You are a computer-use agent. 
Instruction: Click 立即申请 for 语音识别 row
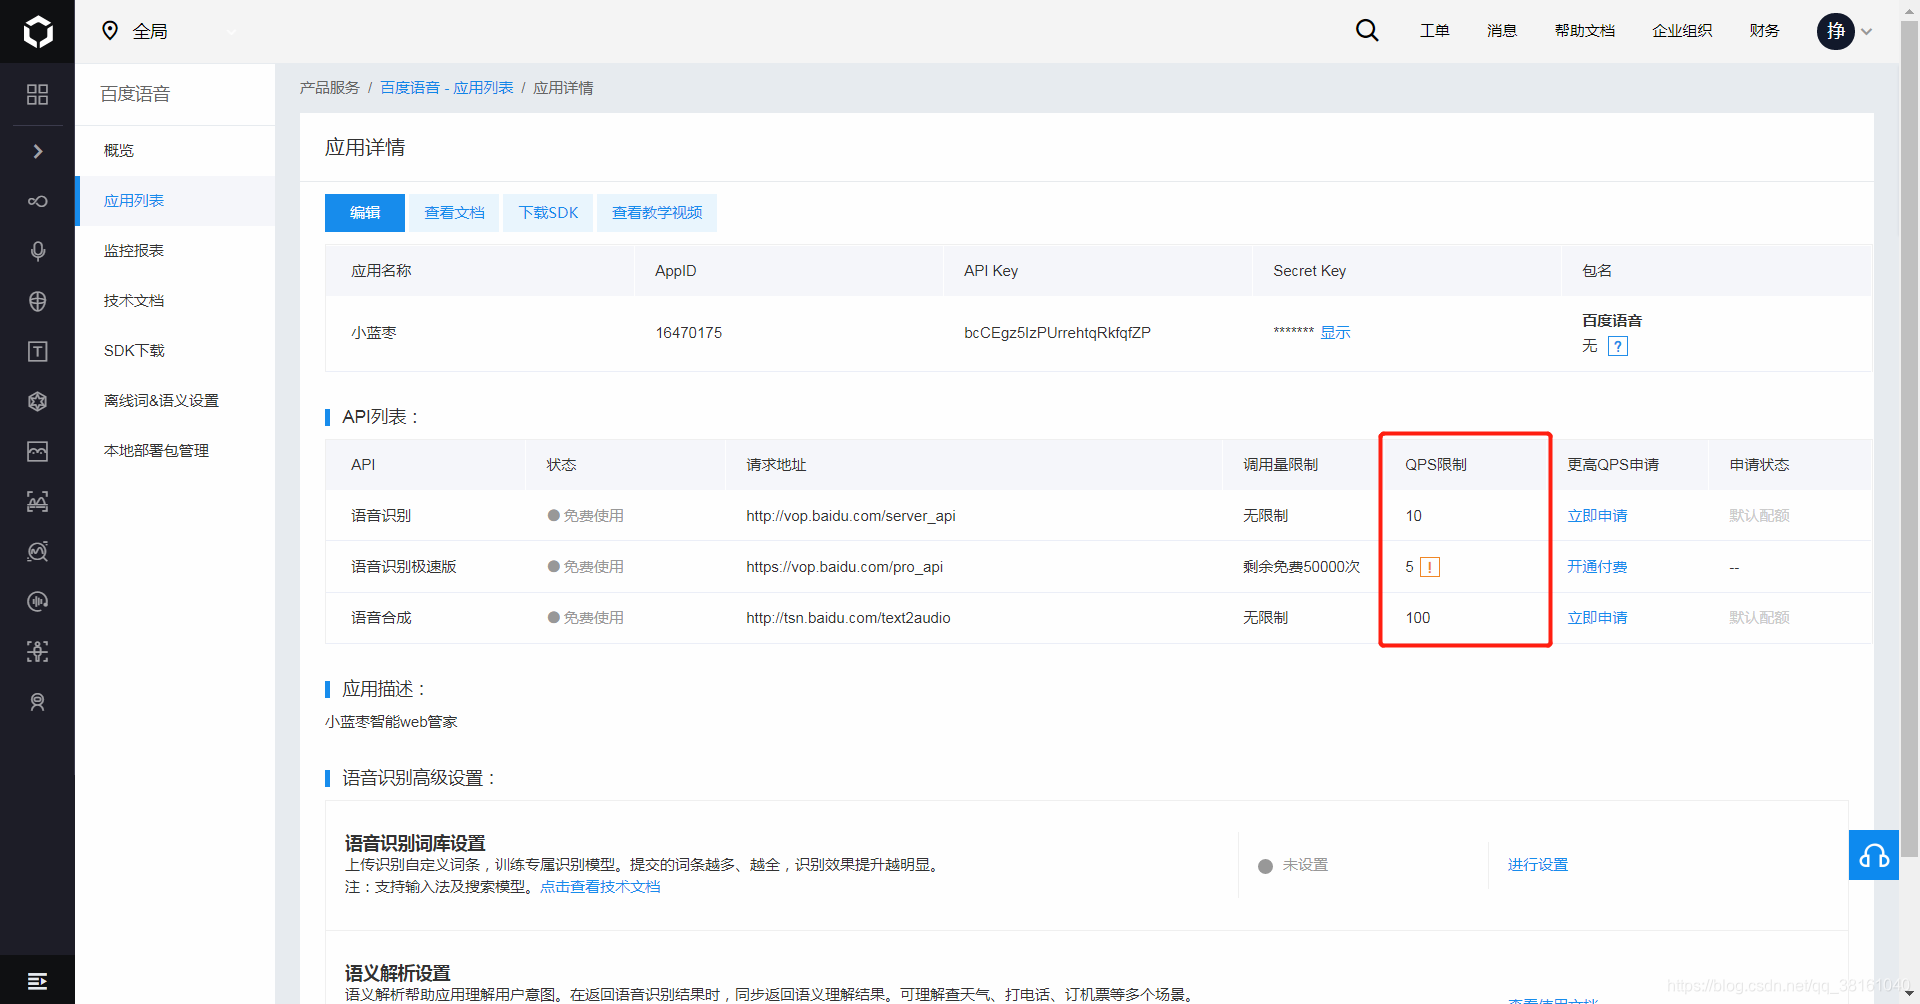1597,516
